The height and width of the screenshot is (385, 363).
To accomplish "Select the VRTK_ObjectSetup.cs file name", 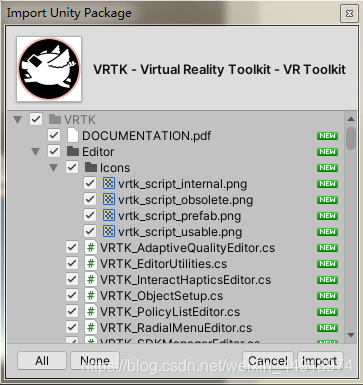I will [162, 296].
